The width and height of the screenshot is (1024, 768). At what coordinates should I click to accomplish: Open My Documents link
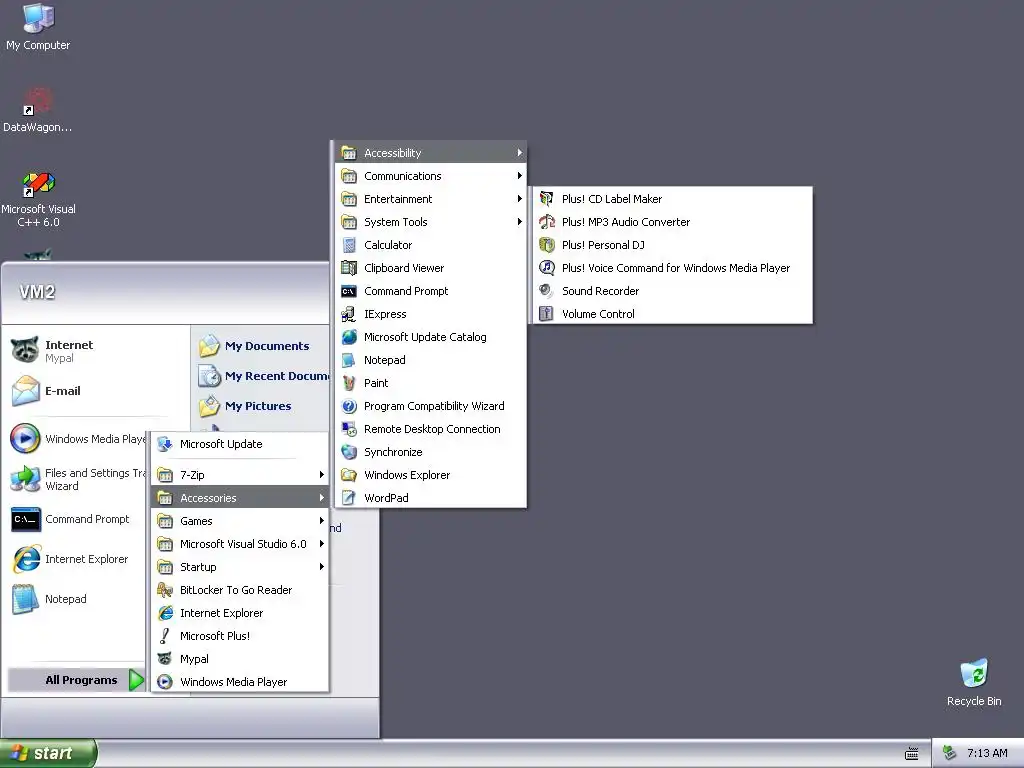pyautogui.click(x=254, y=345)
